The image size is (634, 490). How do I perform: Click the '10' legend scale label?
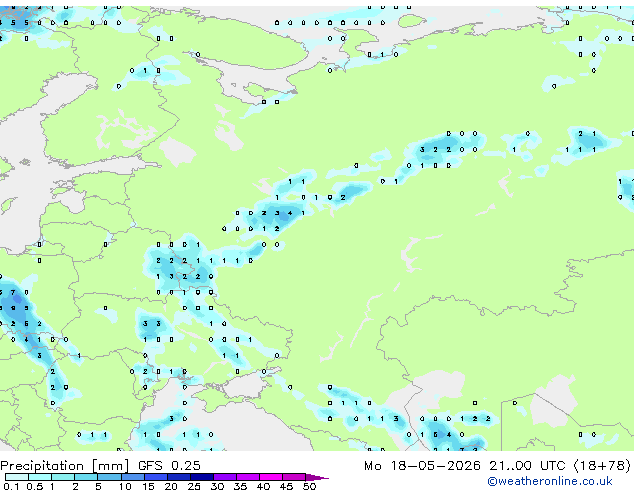click(x=125, y=486)
